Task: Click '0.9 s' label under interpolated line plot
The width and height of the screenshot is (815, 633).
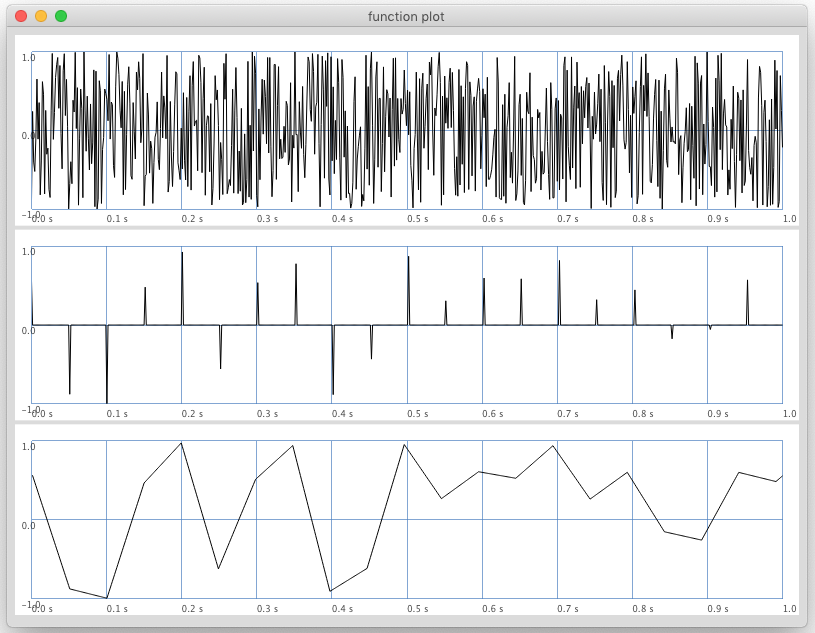Action: pyautogui.click(x=717, y=609)
